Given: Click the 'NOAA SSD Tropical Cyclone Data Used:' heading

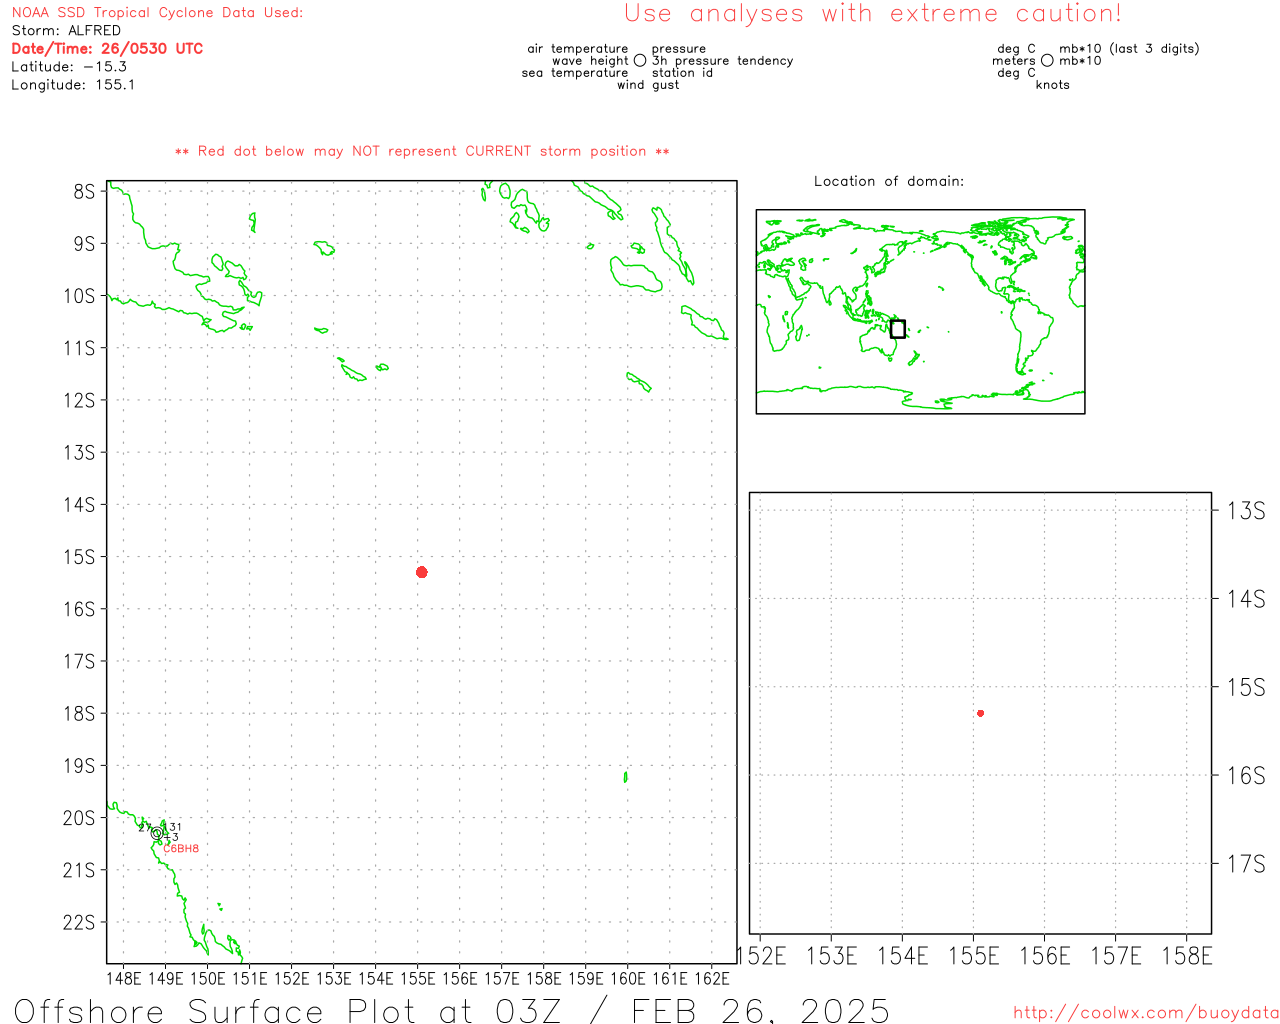Looking at the screenshot, I should click(x=157, y=13).
